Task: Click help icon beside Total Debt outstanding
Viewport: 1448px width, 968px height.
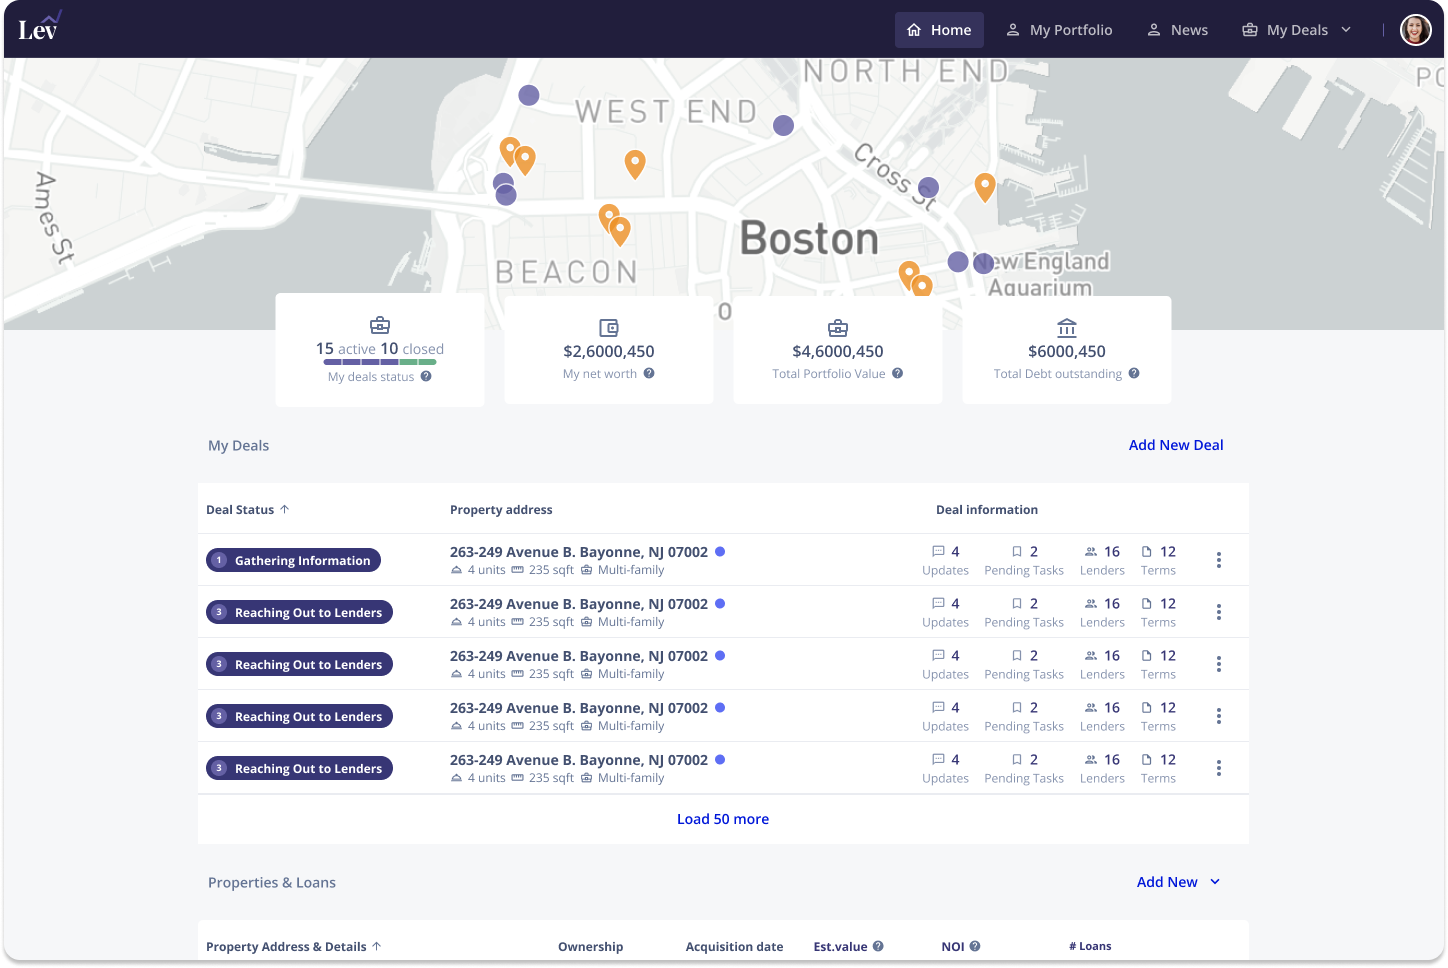Action: (1134, 374)
